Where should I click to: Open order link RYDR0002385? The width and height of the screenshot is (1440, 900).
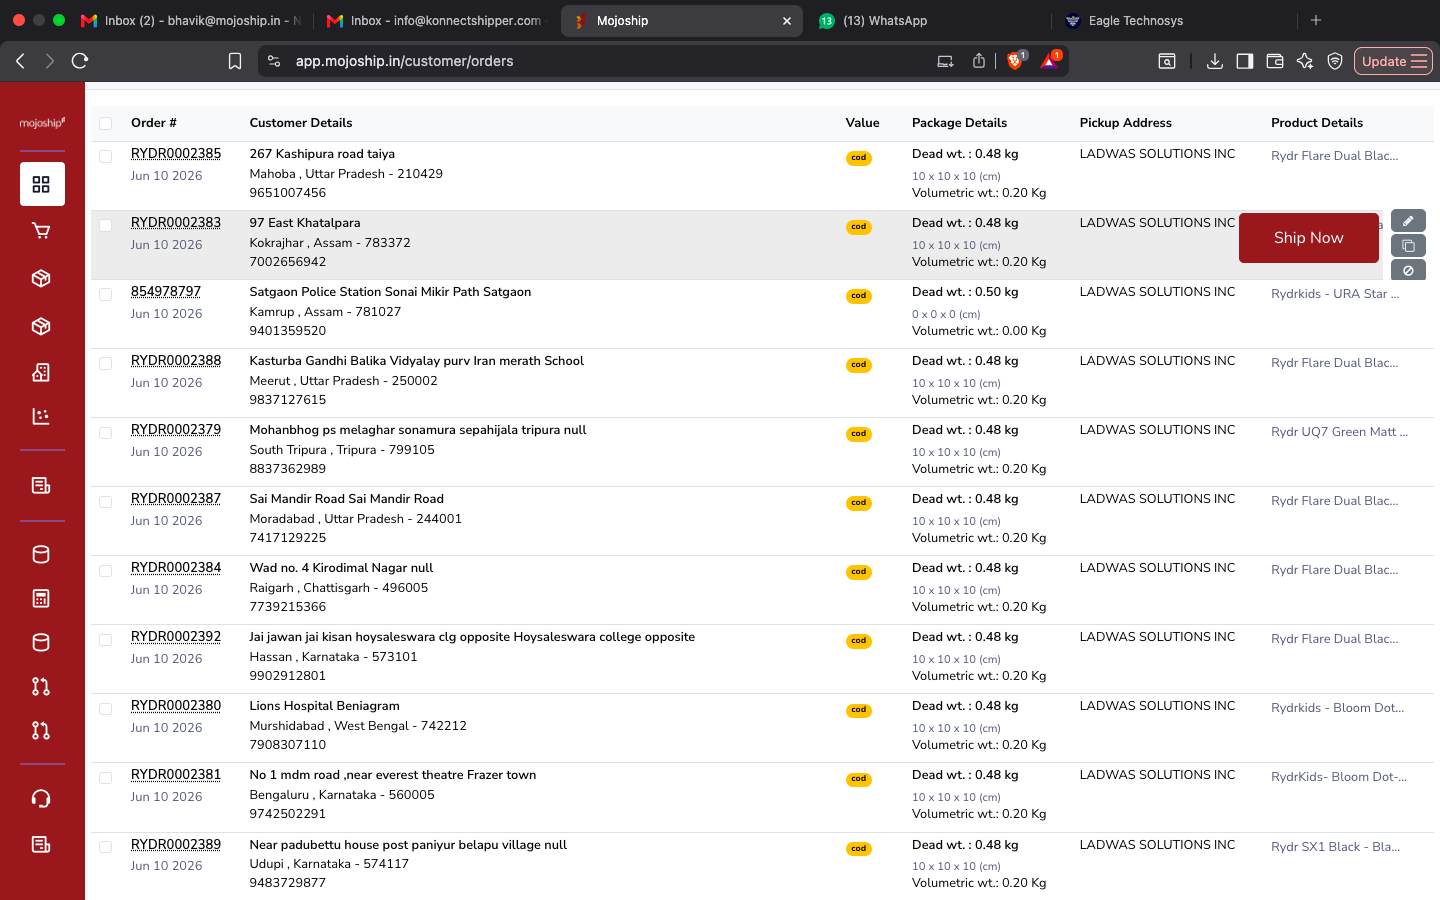pos(176,154)
